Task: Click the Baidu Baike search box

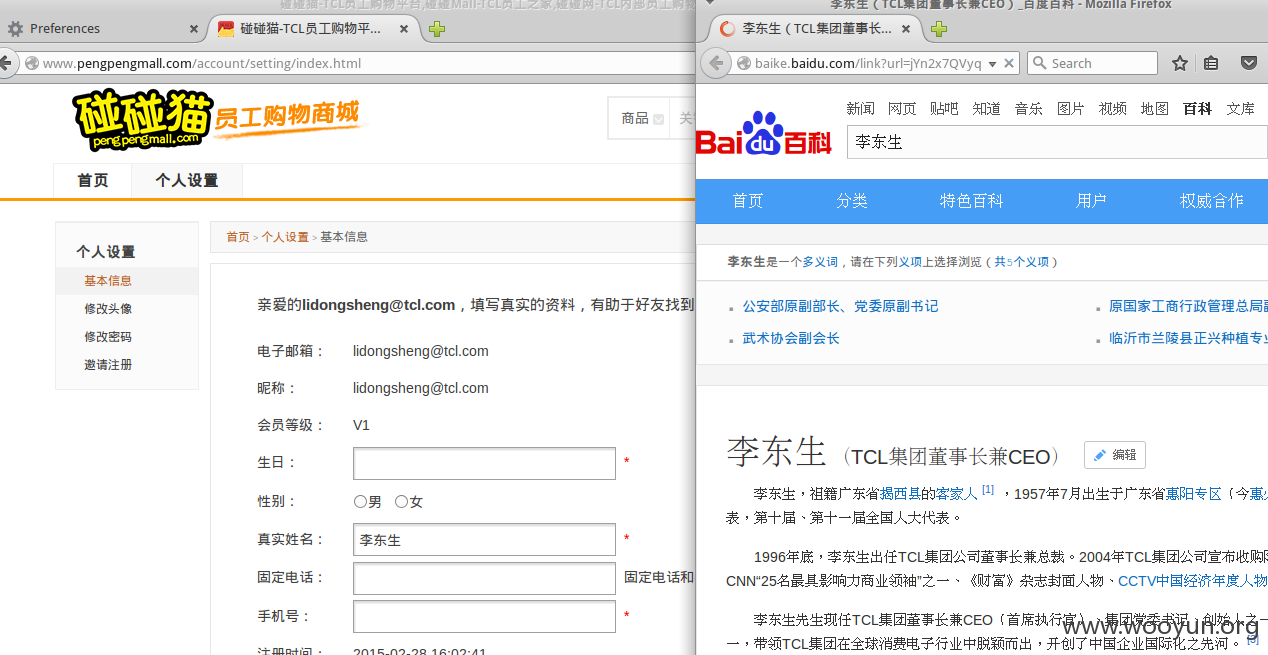Action: click(x=1057, y=142)
